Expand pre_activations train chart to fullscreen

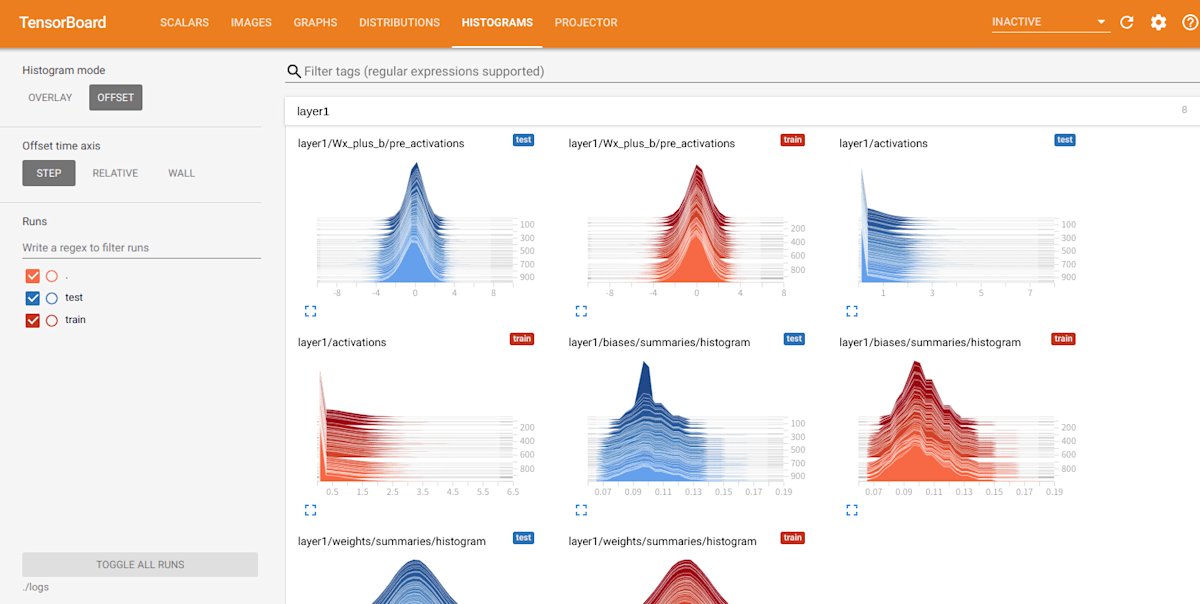581,311
